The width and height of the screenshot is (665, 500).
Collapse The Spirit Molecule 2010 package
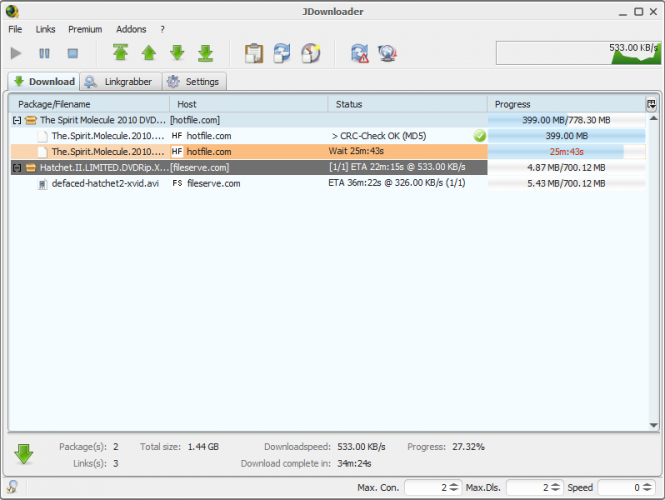pos(17,120)
